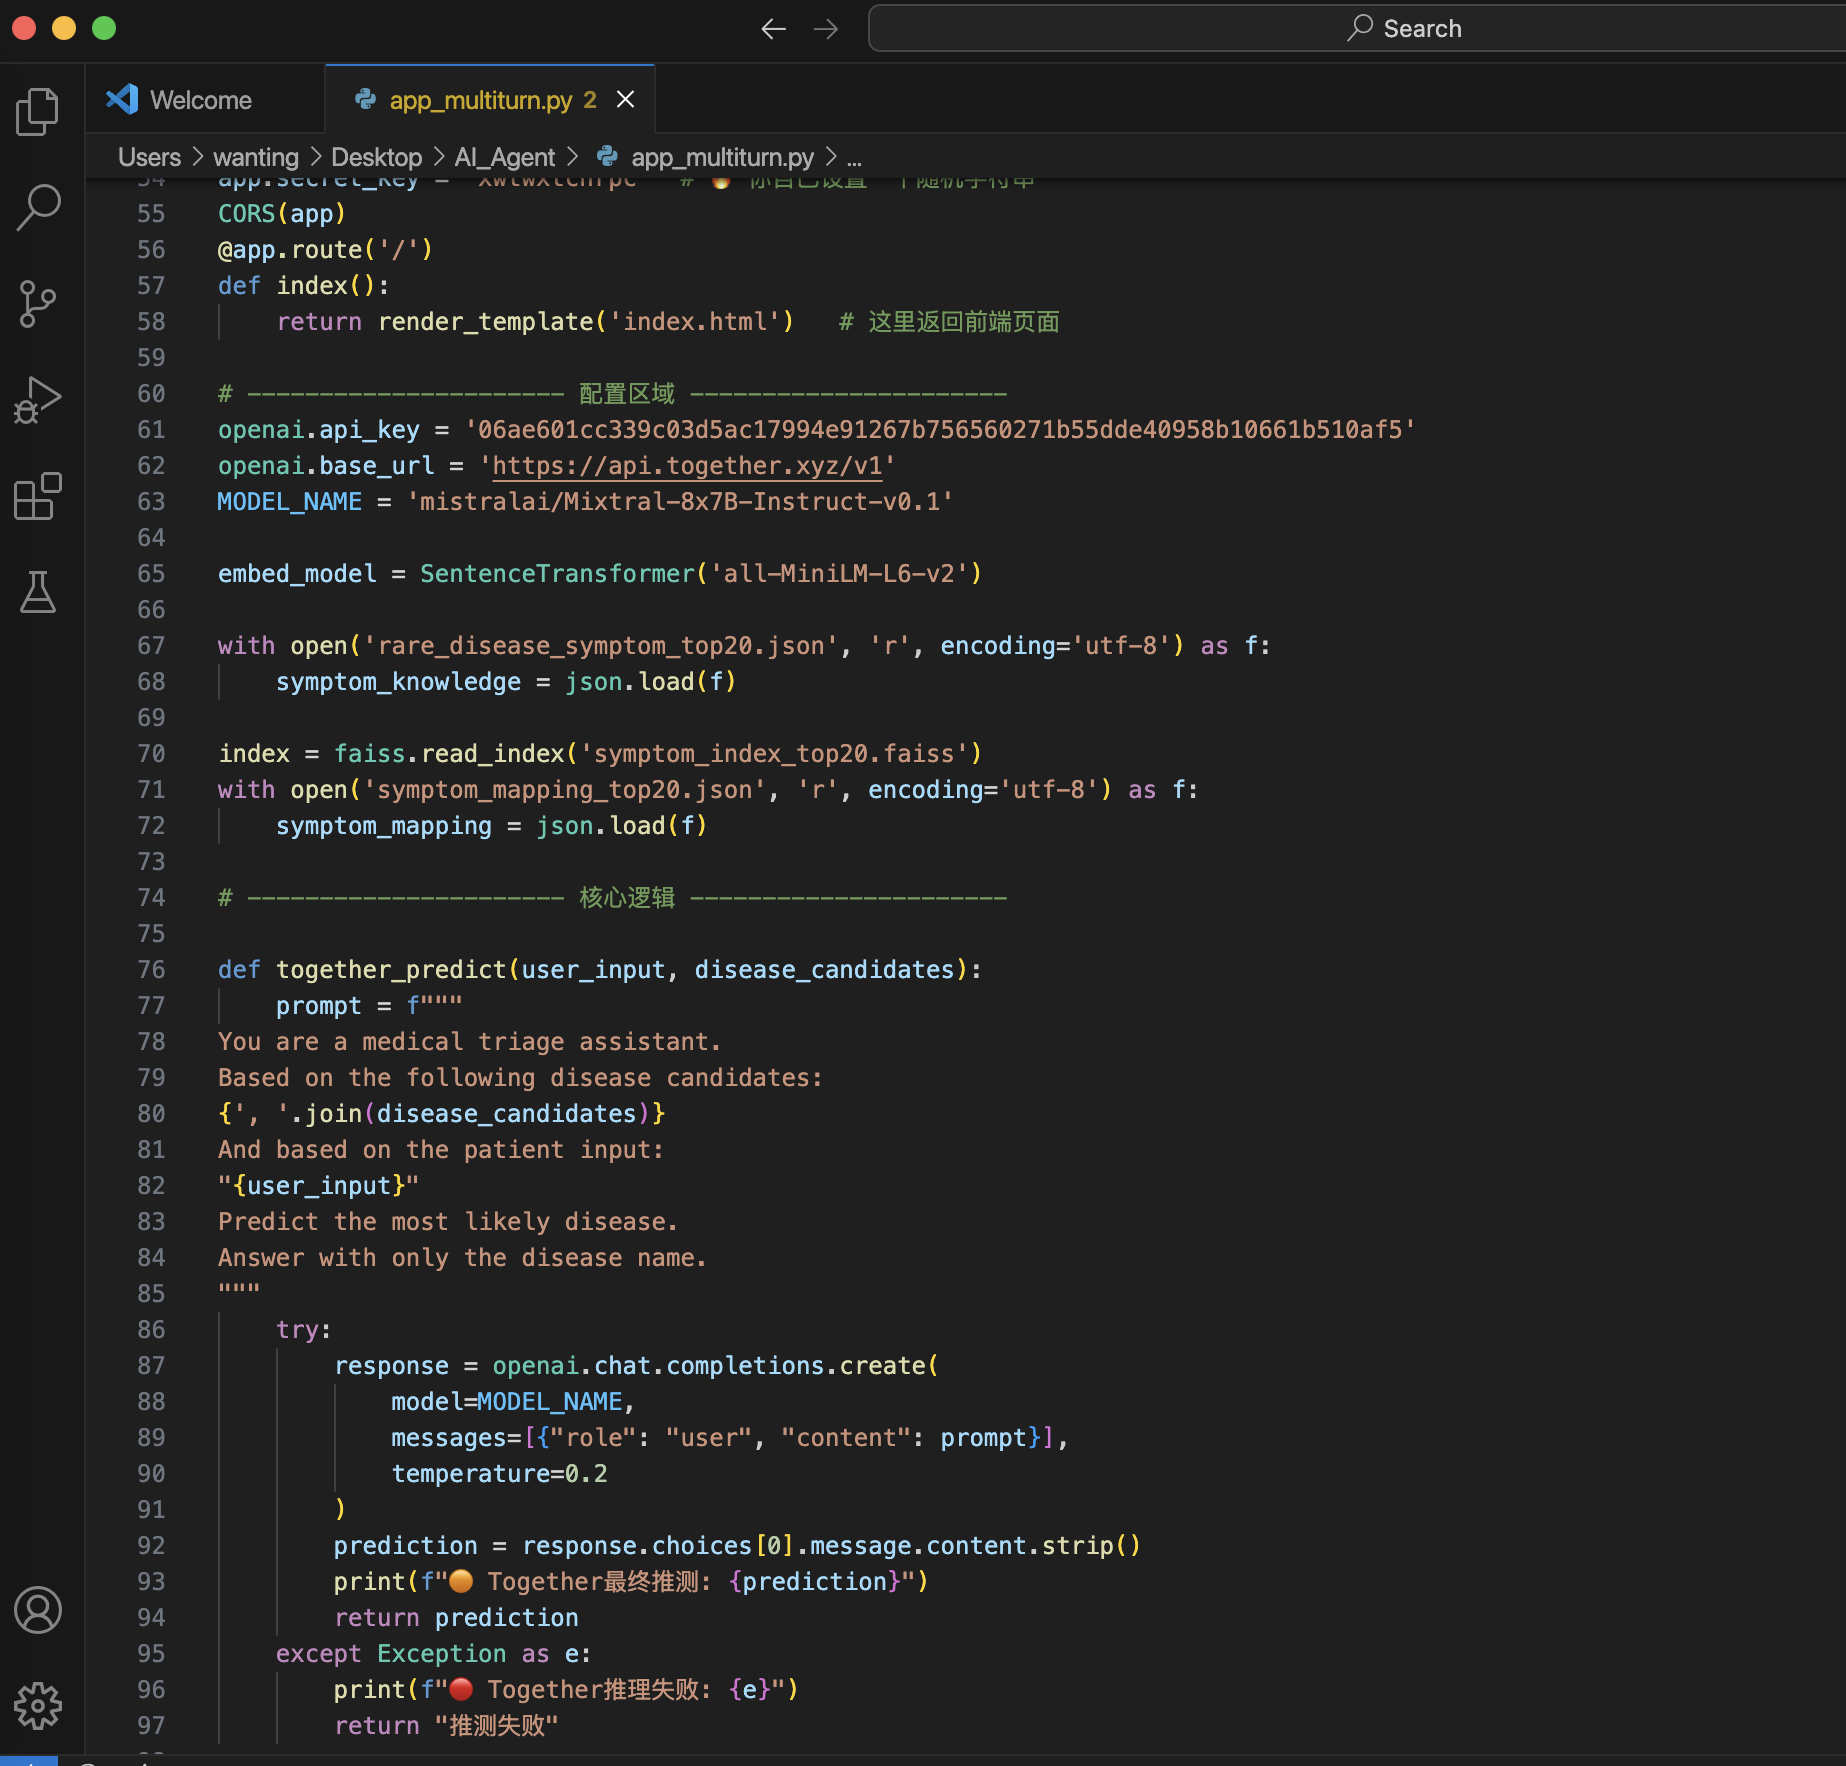Expand the Desktop breadcrumb folder
Image resolution: width=1846 pixels, height=1766 pixels.
[376, 157]
